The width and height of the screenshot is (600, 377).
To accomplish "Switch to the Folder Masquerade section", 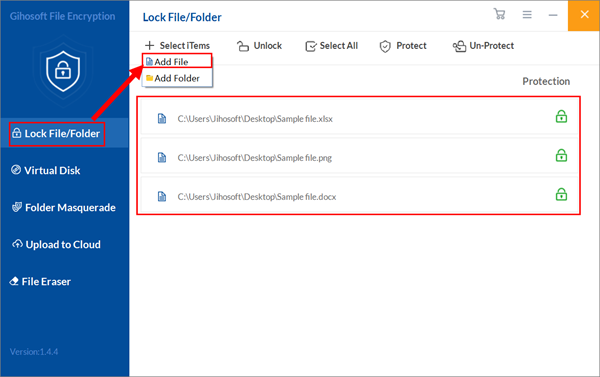I will 64,207.
